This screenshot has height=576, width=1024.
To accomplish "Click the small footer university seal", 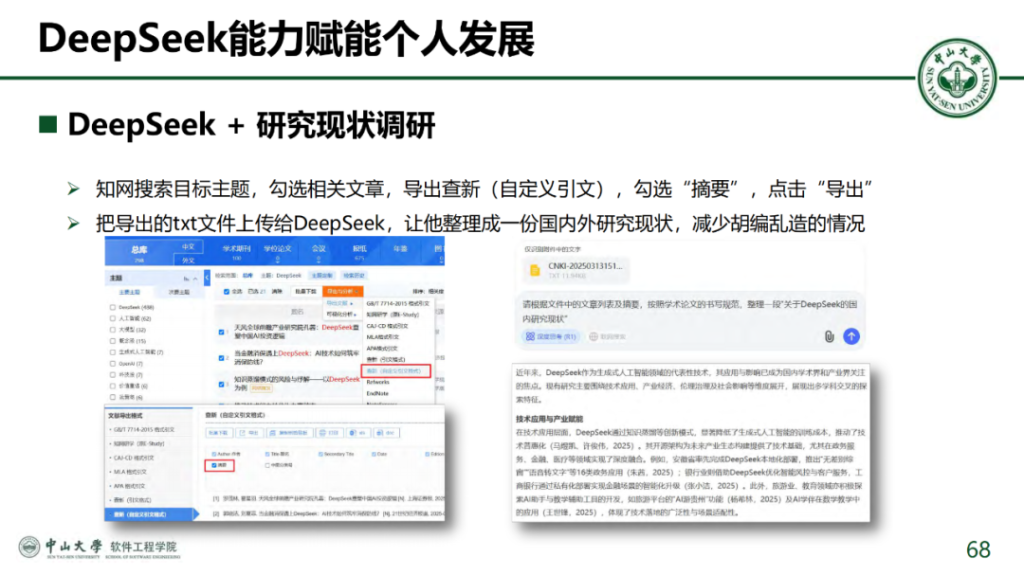I will point(29,547).
